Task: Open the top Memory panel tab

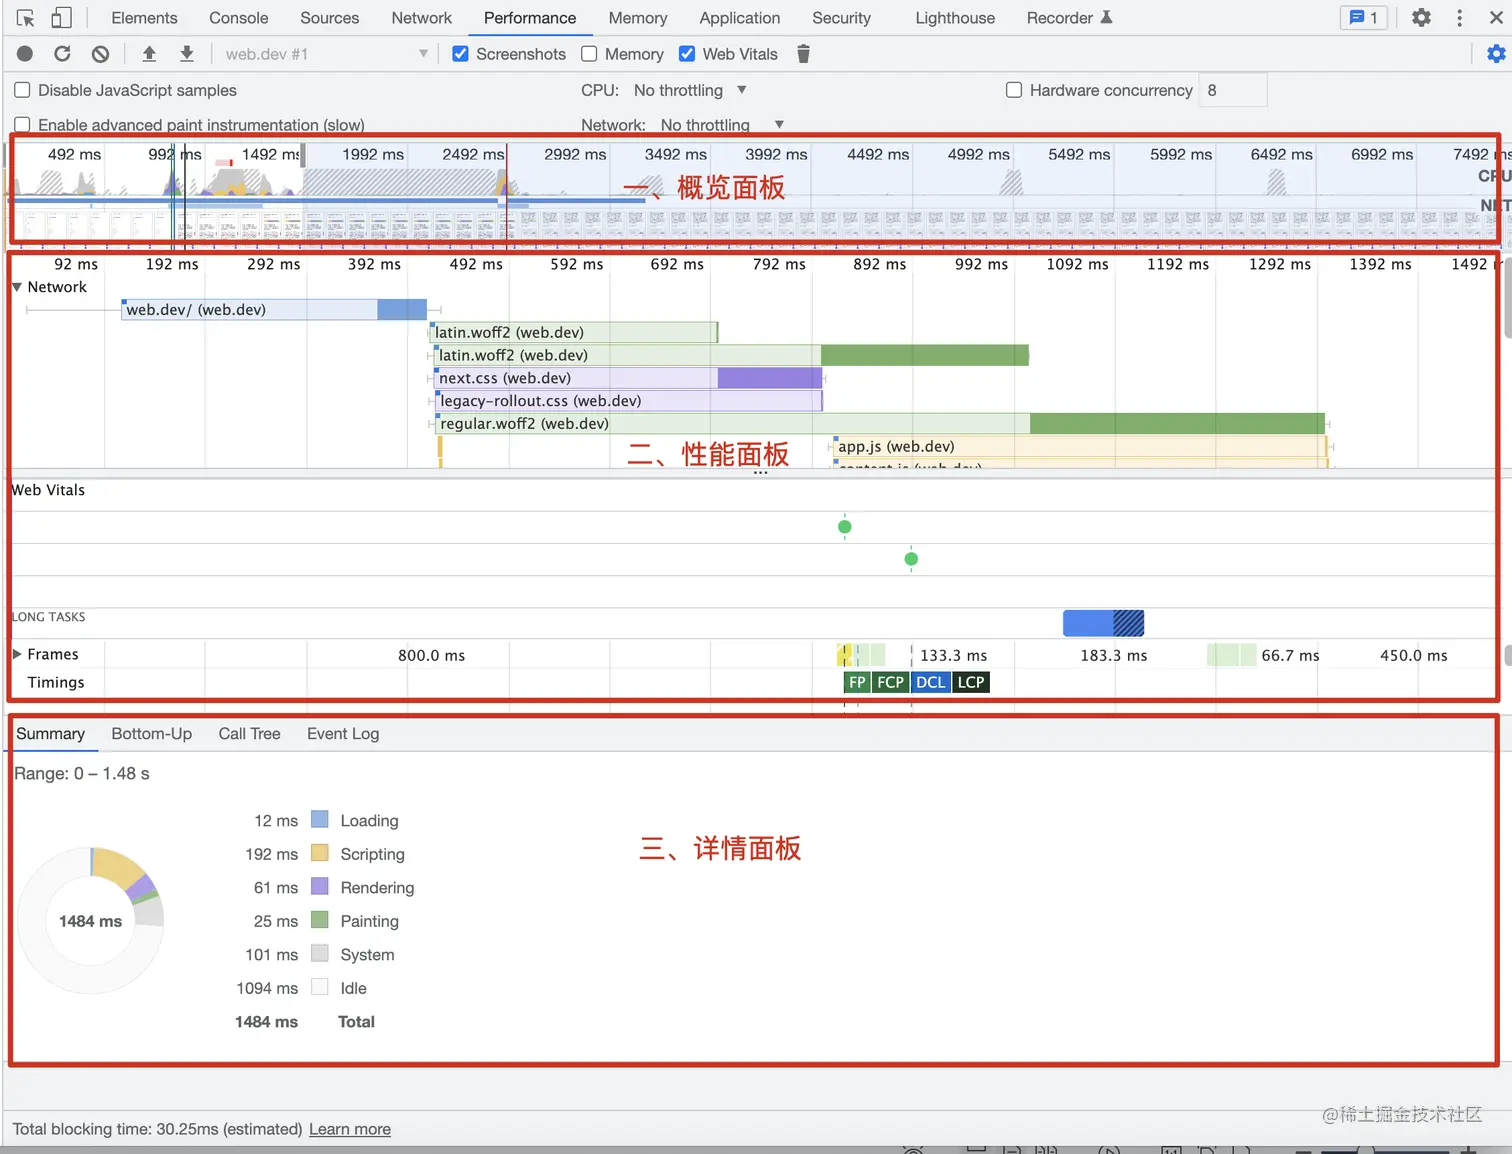Action: [637, 18]
